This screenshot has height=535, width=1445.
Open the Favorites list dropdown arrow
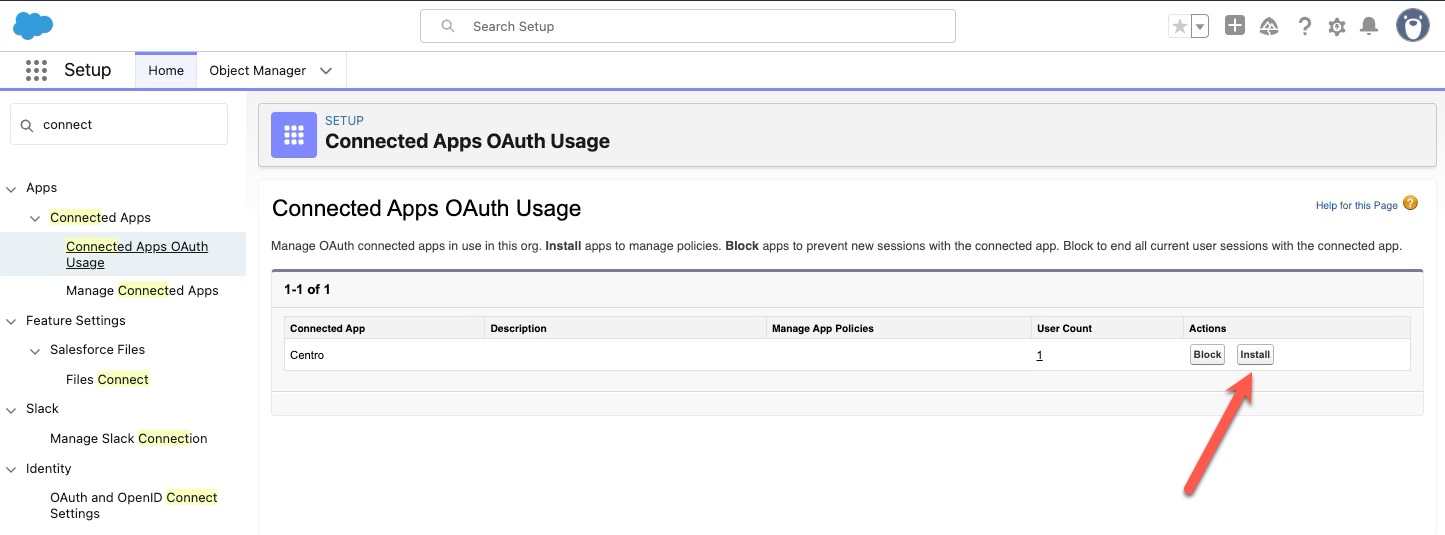pos(1200,27)
